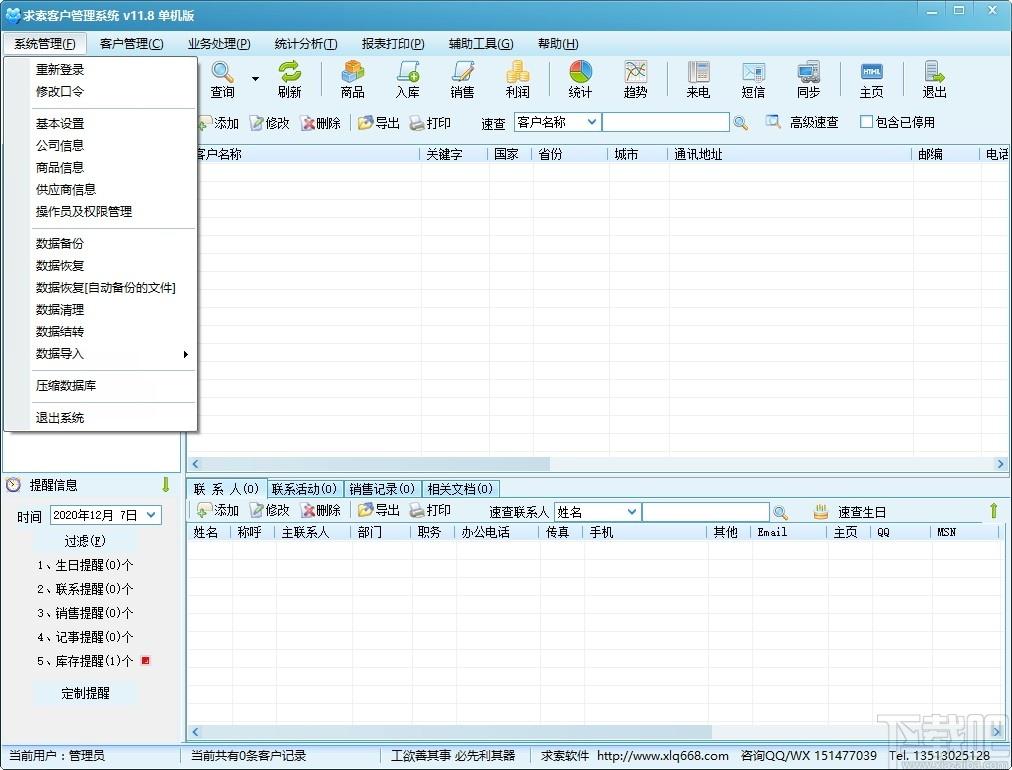Image resolution: width=1012 pixels, height=770 pixels.
Task: Open the 主页 homepage toolbar icon
Action: 871,79
